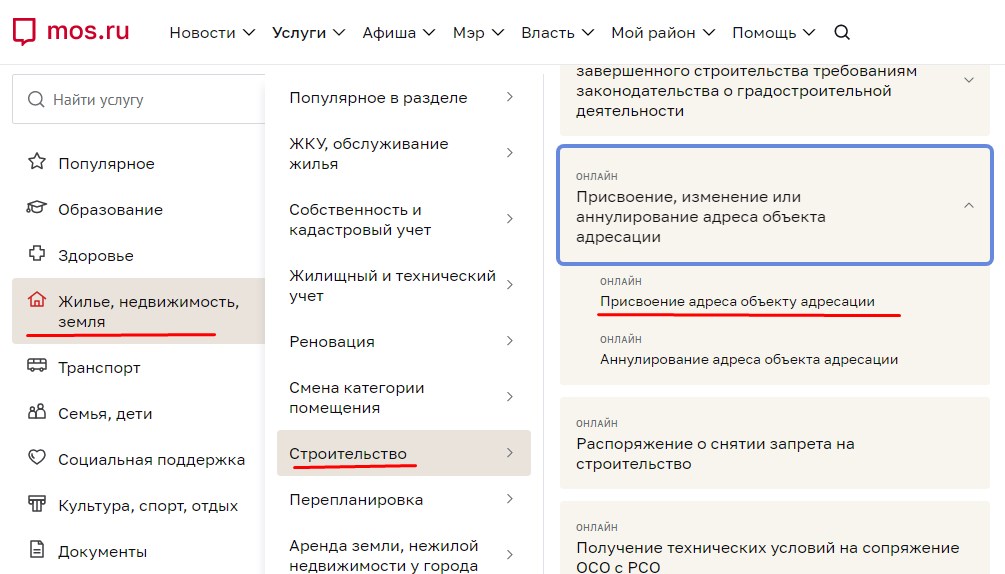Click the magnifier icon in Найти услугу field

click(36, 99)
